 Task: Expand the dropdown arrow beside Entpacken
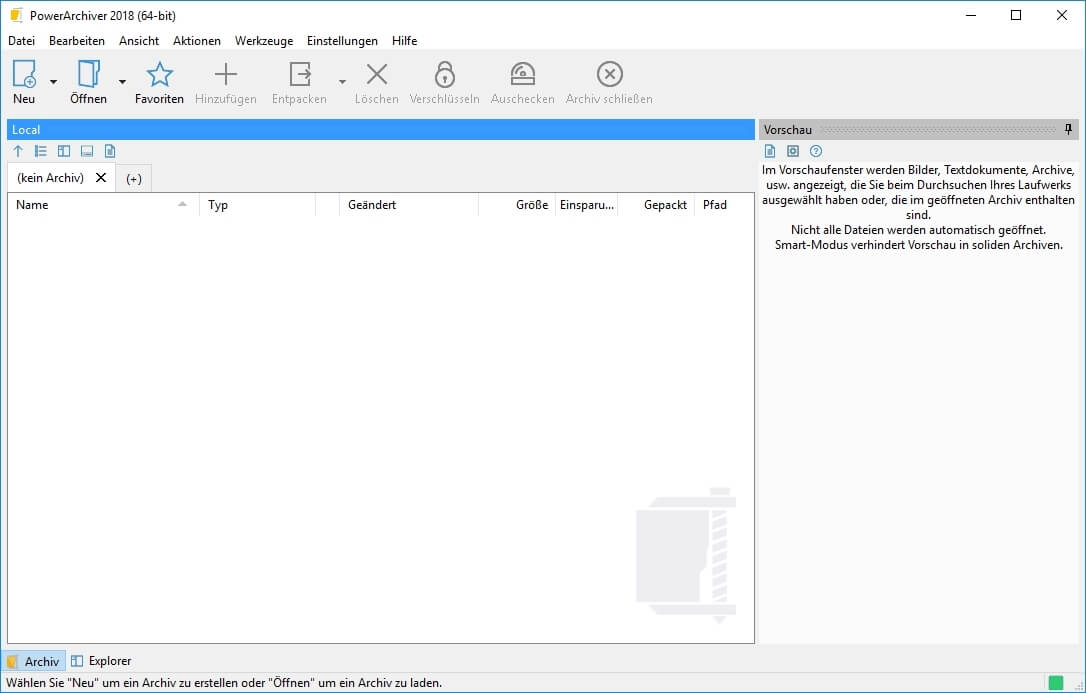342,82
